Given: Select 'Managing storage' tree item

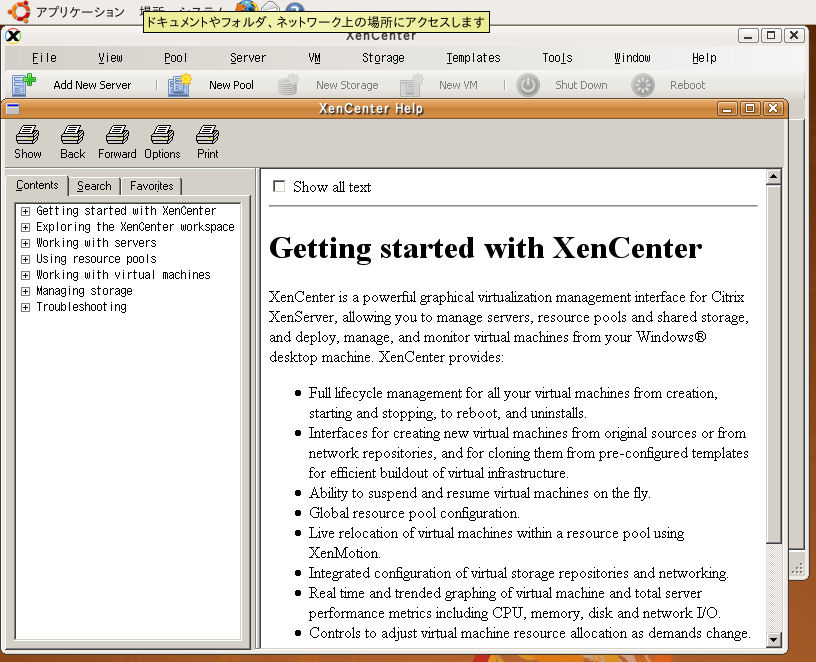Looking at the screenshot, I should pos(84,291).
